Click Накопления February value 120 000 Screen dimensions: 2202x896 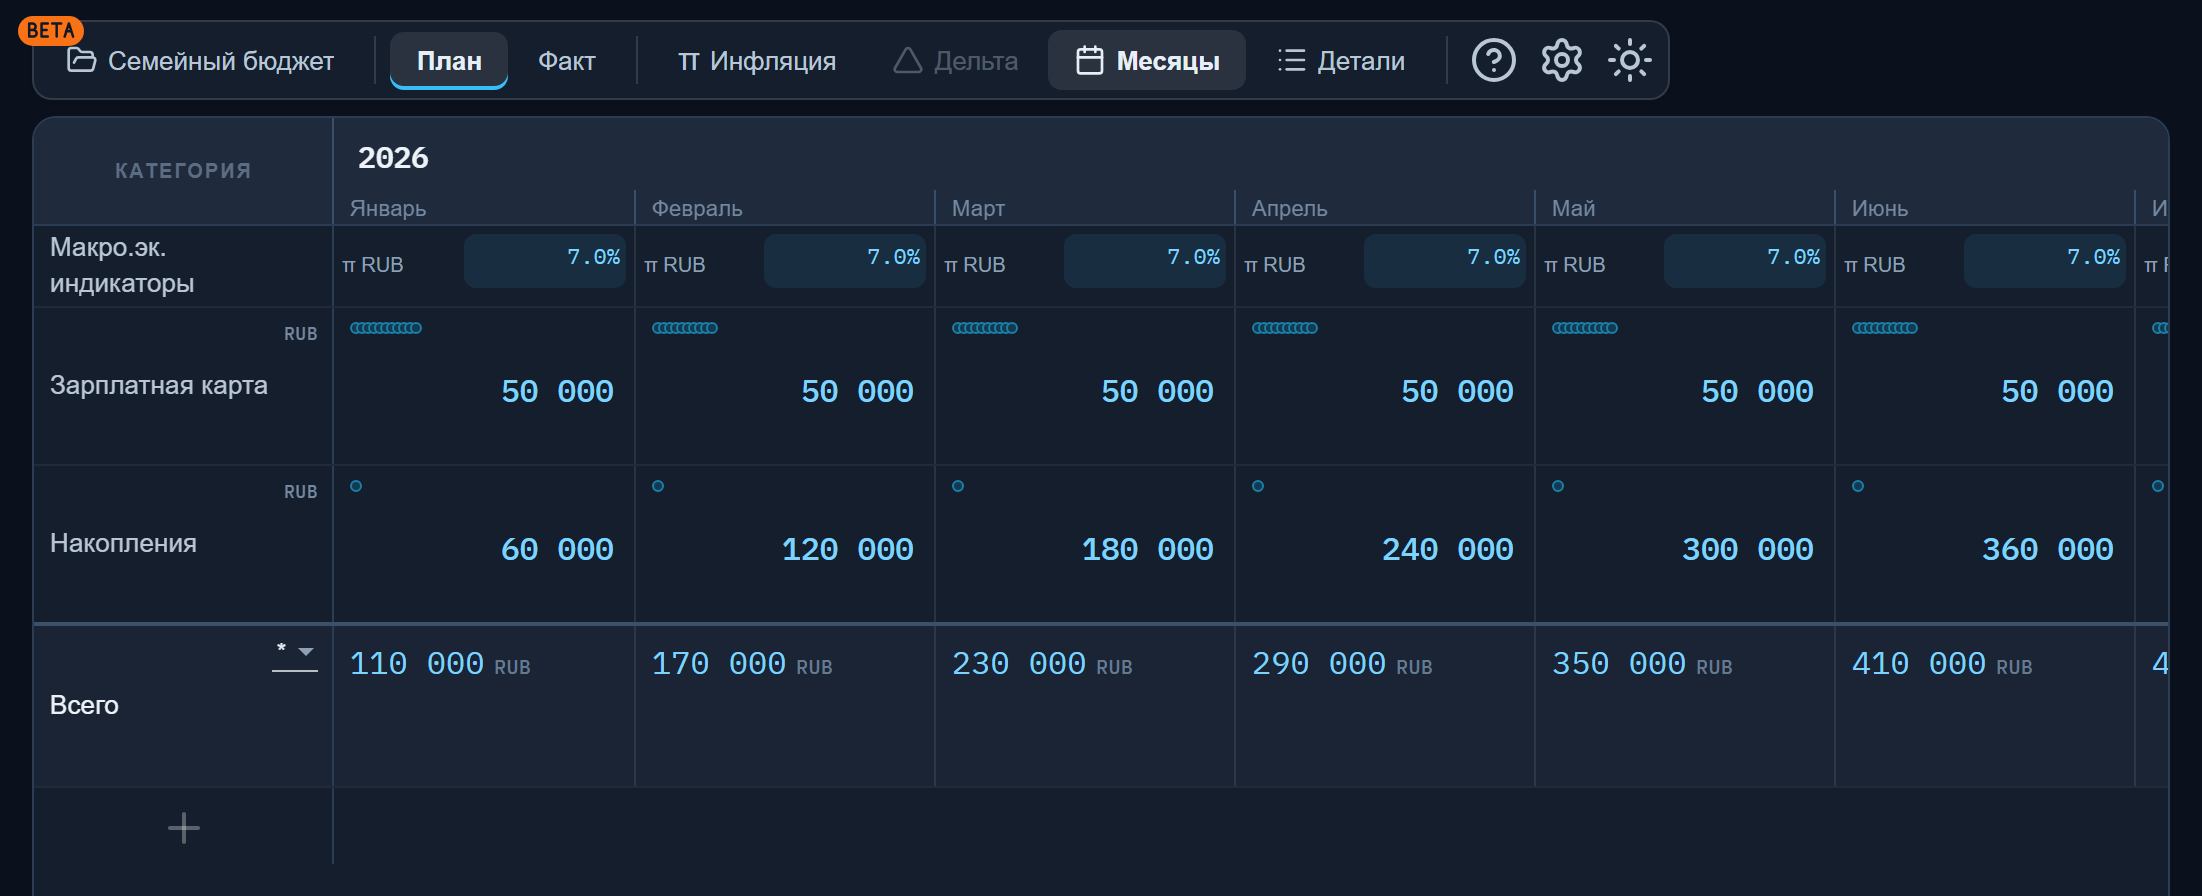[847, 549]
